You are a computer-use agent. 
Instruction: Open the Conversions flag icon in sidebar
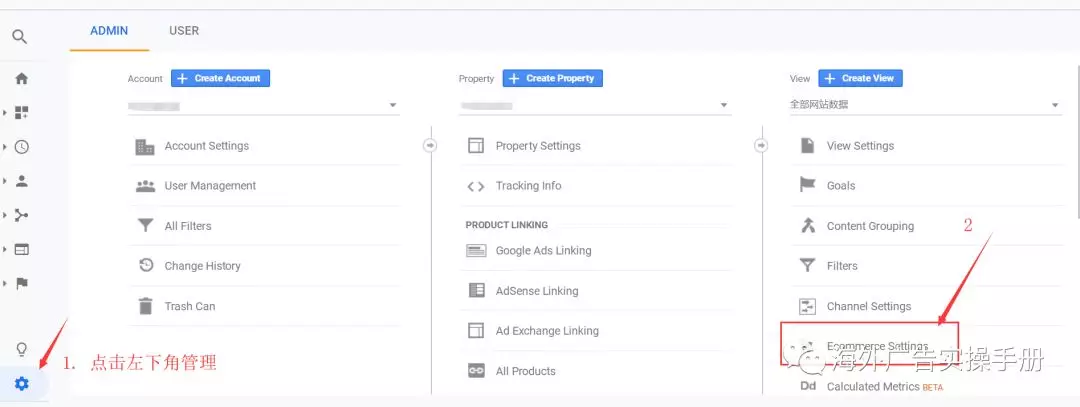point(21,283)
